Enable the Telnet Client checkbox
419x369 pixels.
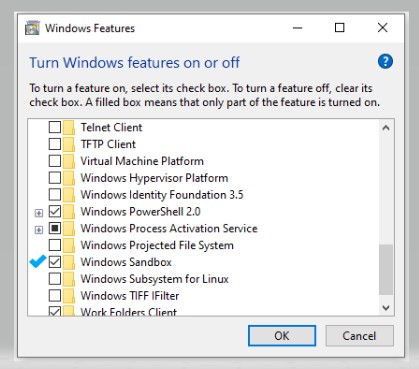coord(55,127)
